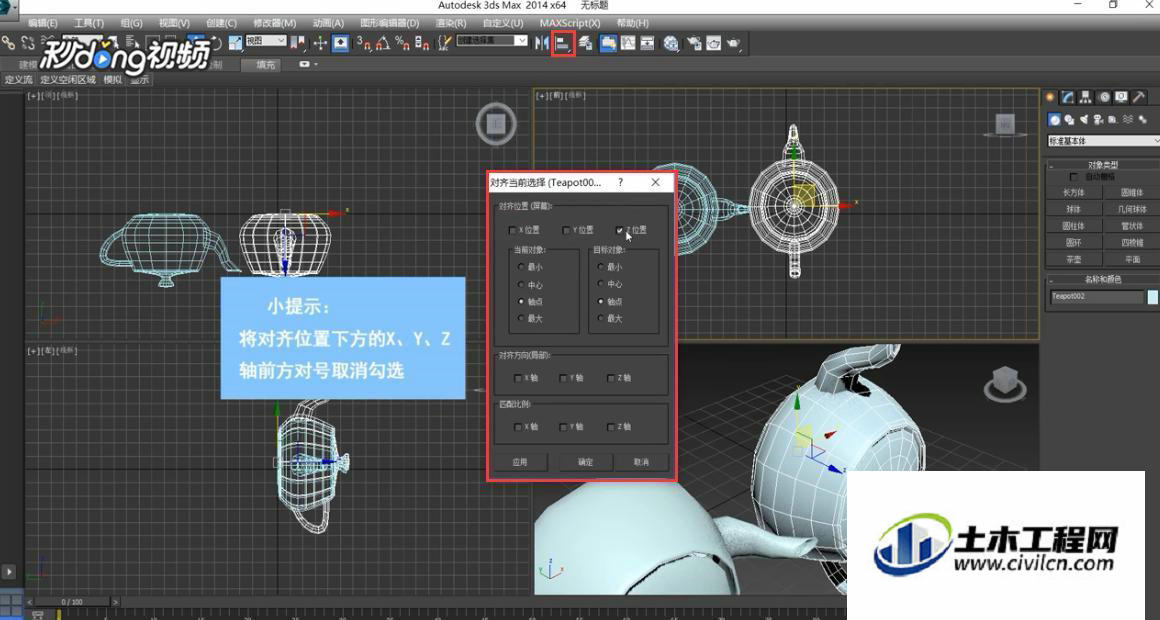
Task: Click the 定义空闲区域 ribbon tab
Action: [67, 79]
